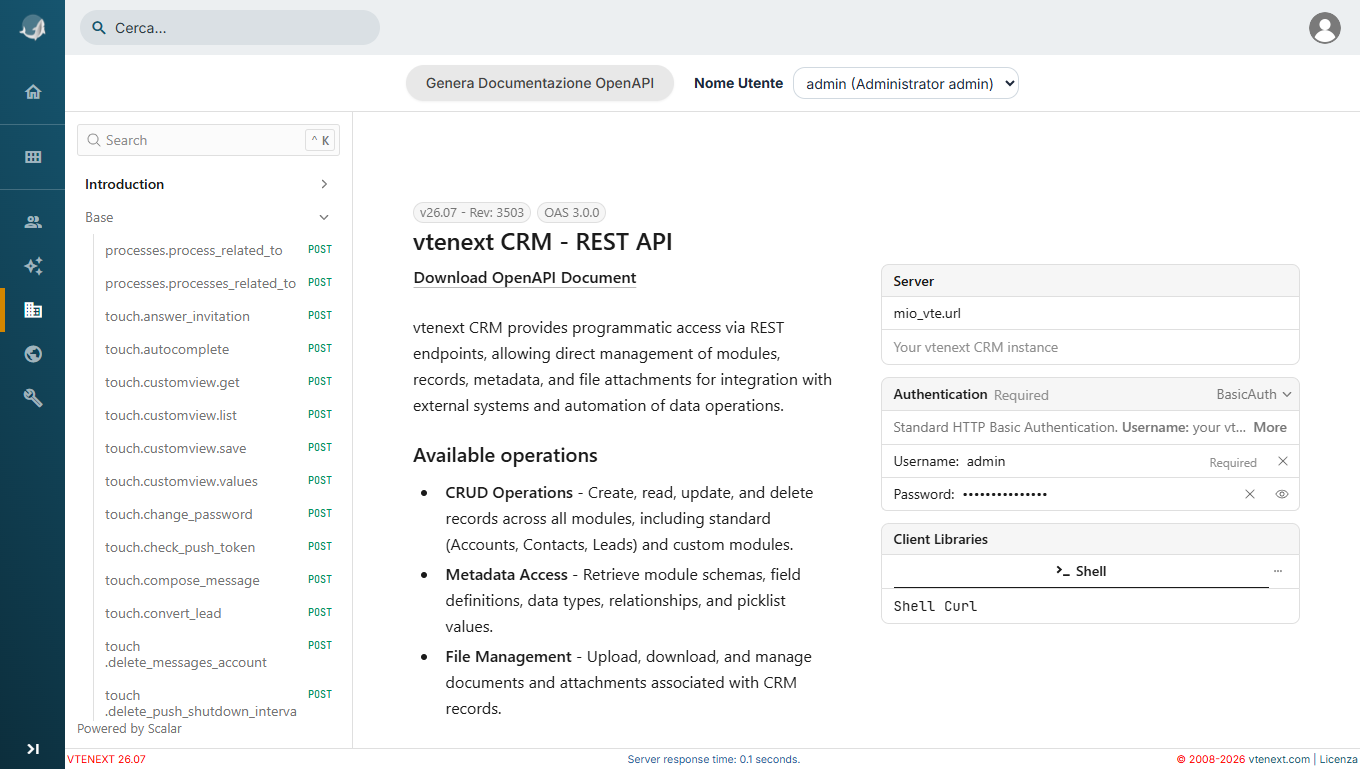The width and height of the screenshot is (1360, 769).
Task: Select the Introduction sidebar item
Action: (x=125, y=184)
